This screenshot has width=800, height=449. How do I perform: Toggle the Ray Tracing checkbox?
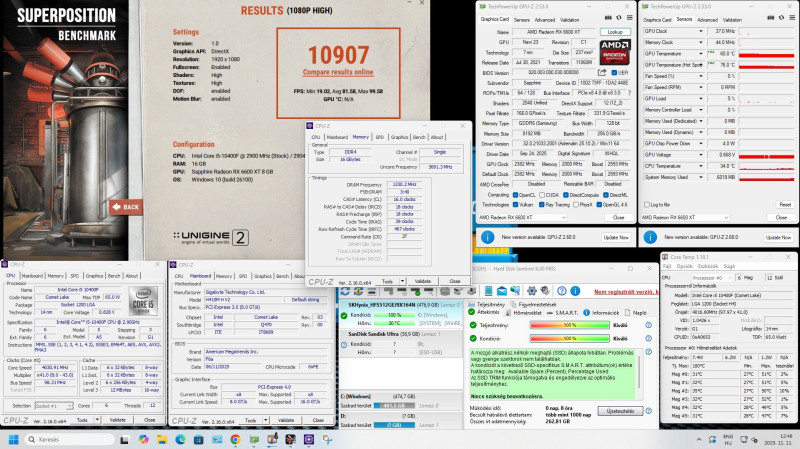(x=542, y=205)
